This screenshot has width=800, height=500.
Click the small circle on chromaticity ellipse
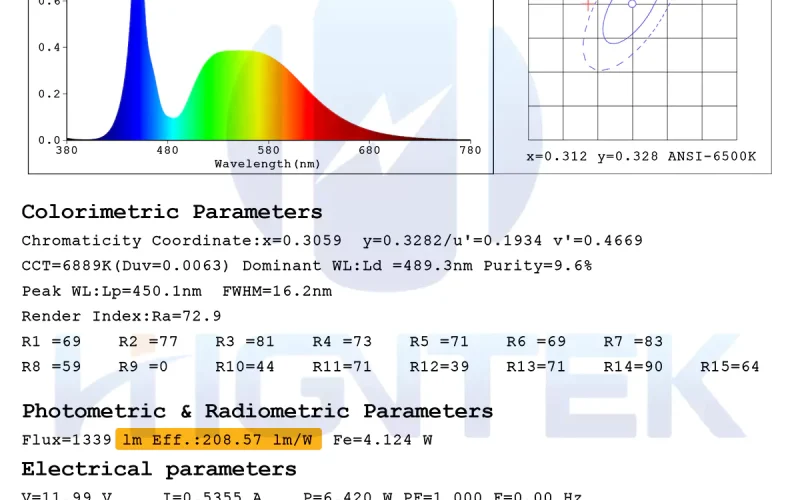[x=632, y=4]
